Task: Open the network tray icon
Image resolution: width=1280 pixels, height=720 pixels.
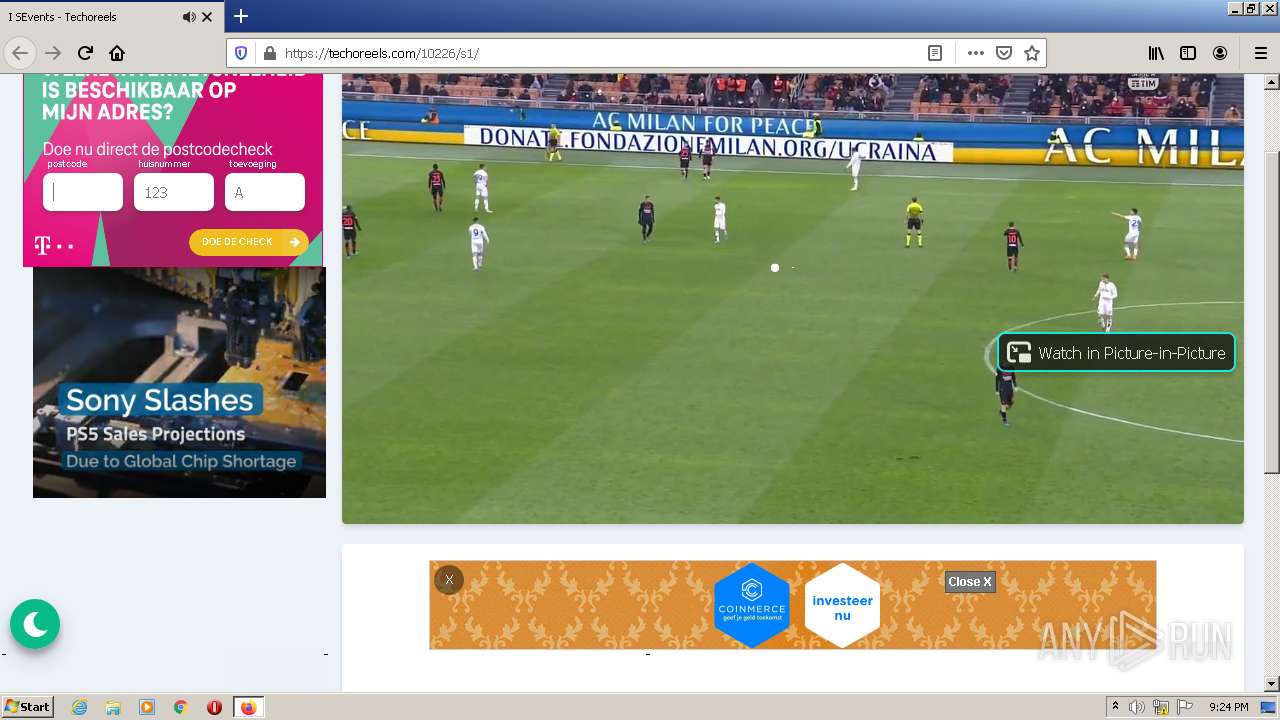Action: pyautogui.click(x=1161, y=707)
